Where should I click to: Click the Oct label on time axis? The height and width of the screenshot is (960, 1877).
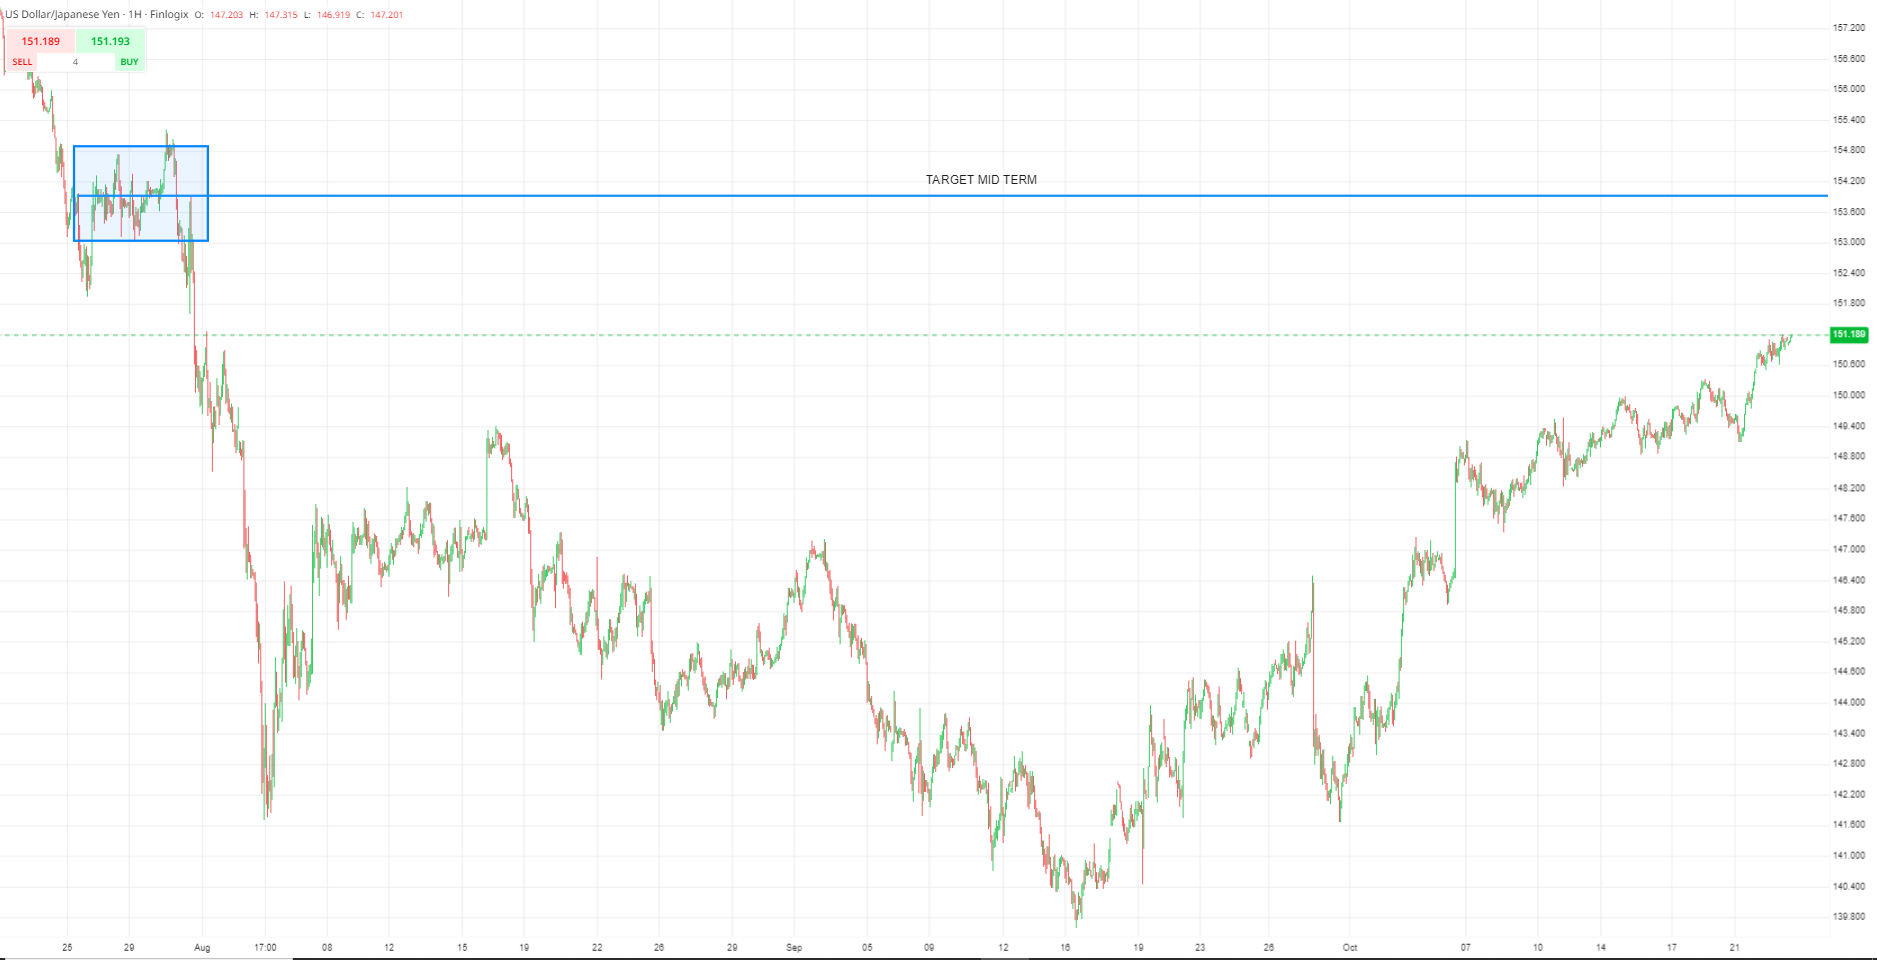1349,947
